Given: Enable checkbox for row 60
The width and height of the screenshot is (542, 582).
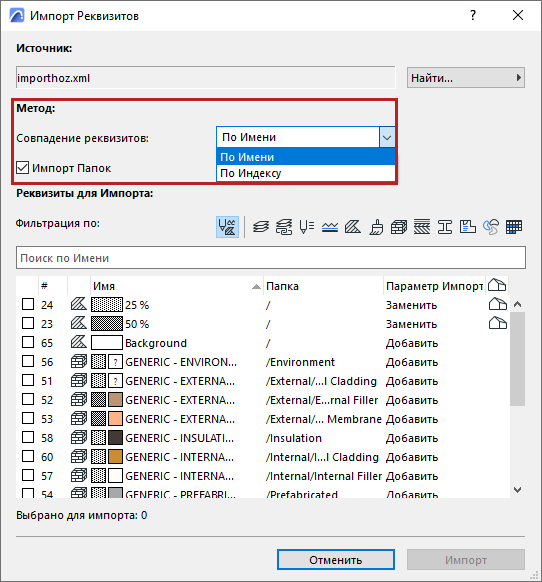Looking at the screenshot, I should (x=28, y=456).
